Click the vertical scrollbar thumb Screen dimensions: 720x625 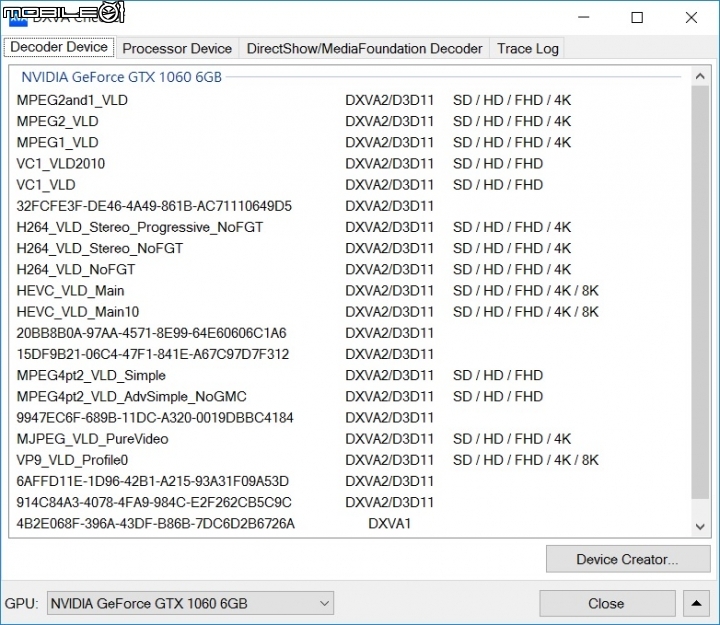click(700, 292)
